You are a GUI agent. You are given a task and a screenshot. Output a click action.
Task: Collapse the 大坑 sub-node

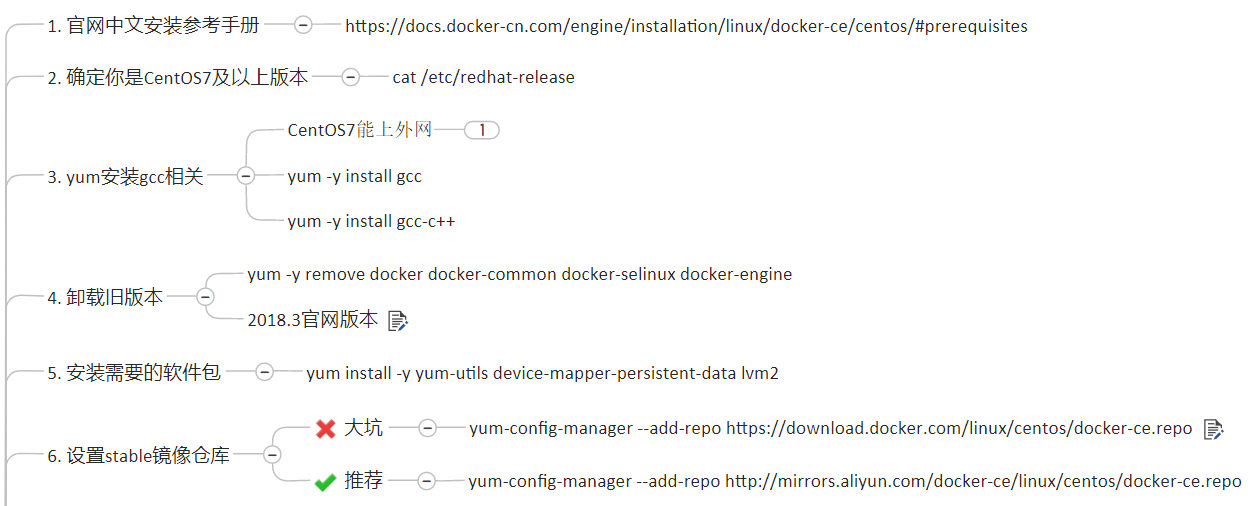click(426, 428)
